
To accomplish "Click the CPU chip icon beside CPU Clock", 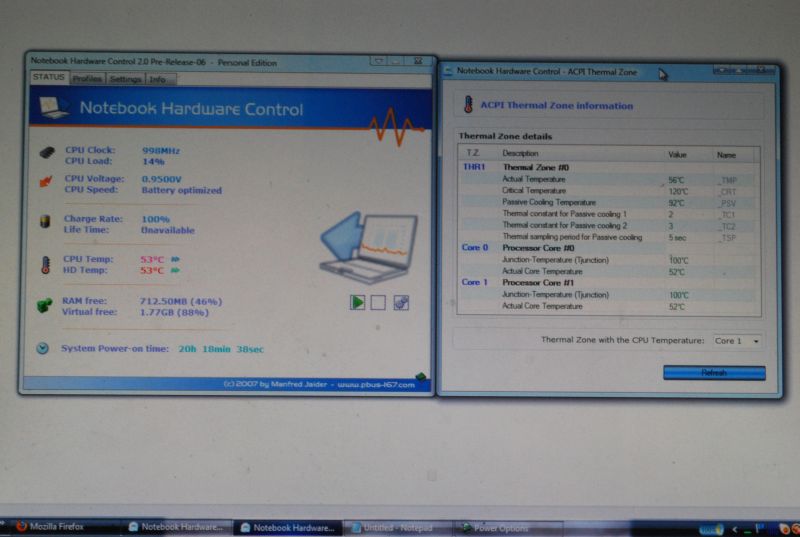I will coord(47,152).
